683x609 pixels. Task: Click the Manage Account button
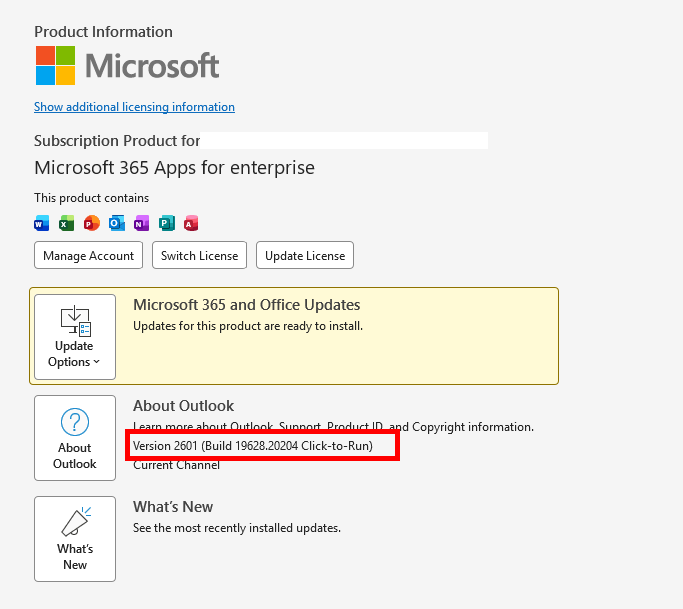coord(88,255)
